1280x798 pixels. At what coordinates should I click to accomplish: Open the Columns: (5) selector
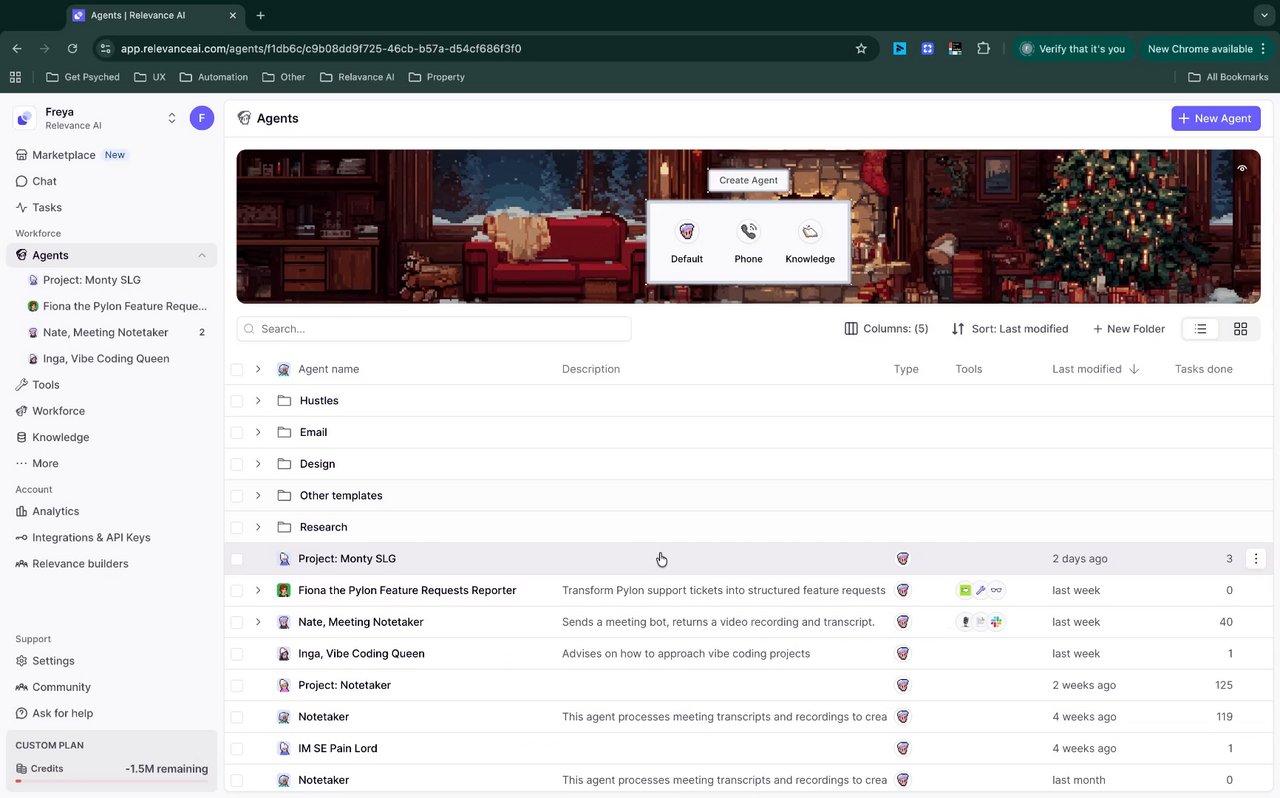(x=886, y=329)
